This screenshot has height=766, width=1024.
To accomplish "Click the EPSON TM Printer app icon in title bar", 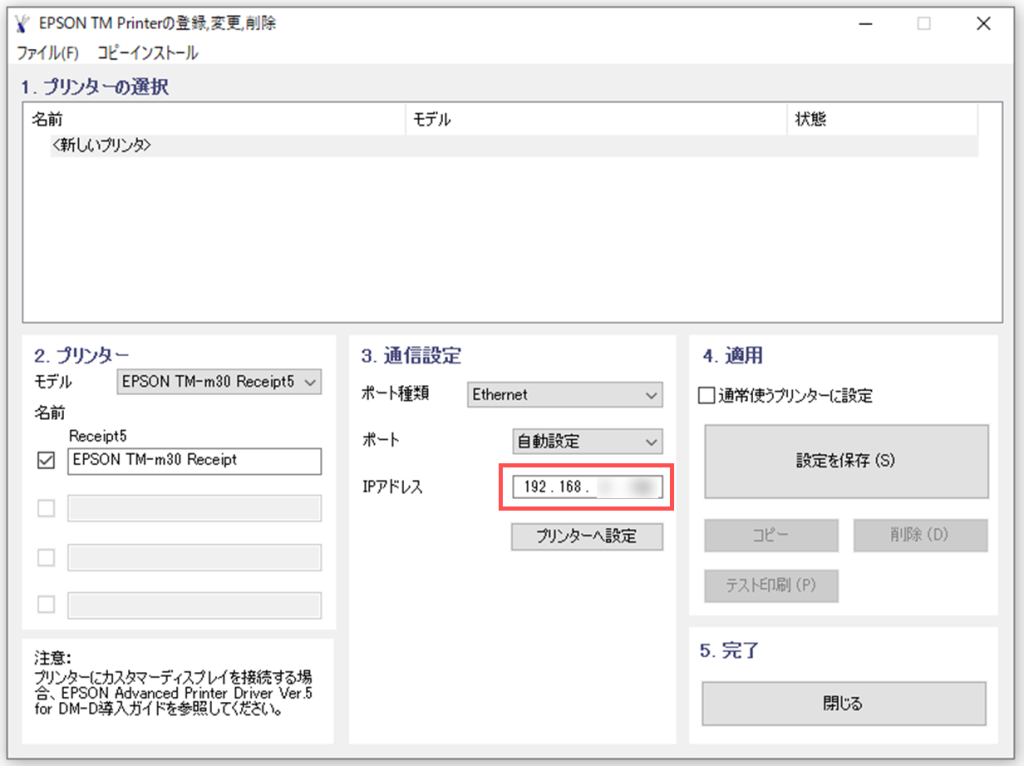I will (x=22, y=24).
